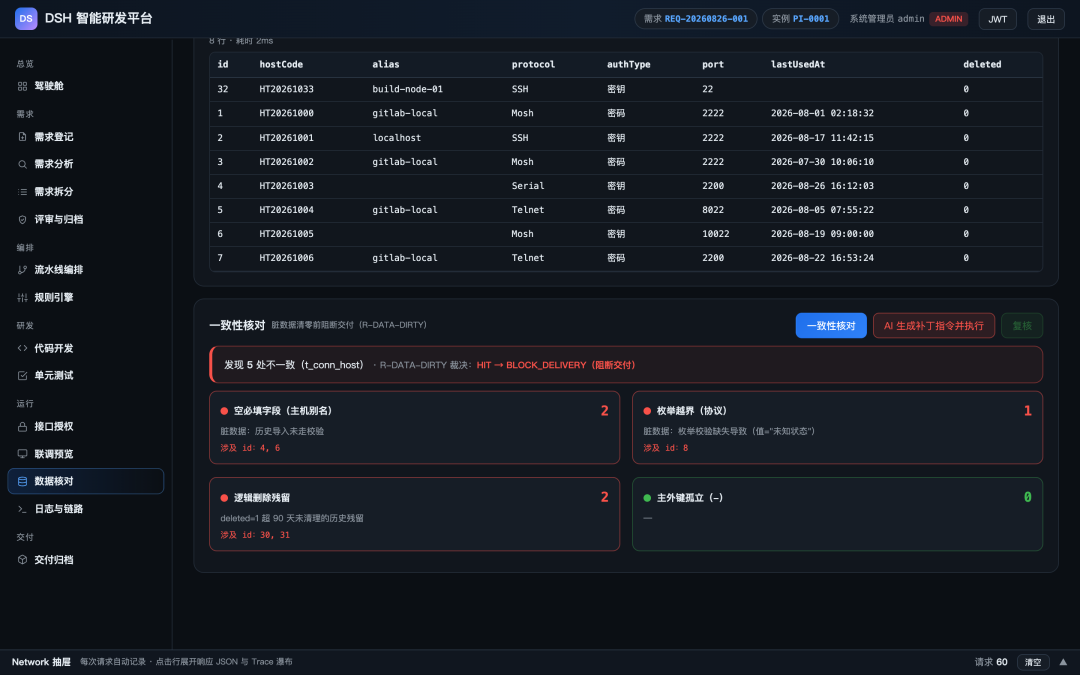Click the JWT button

click(x=997, y=19)
